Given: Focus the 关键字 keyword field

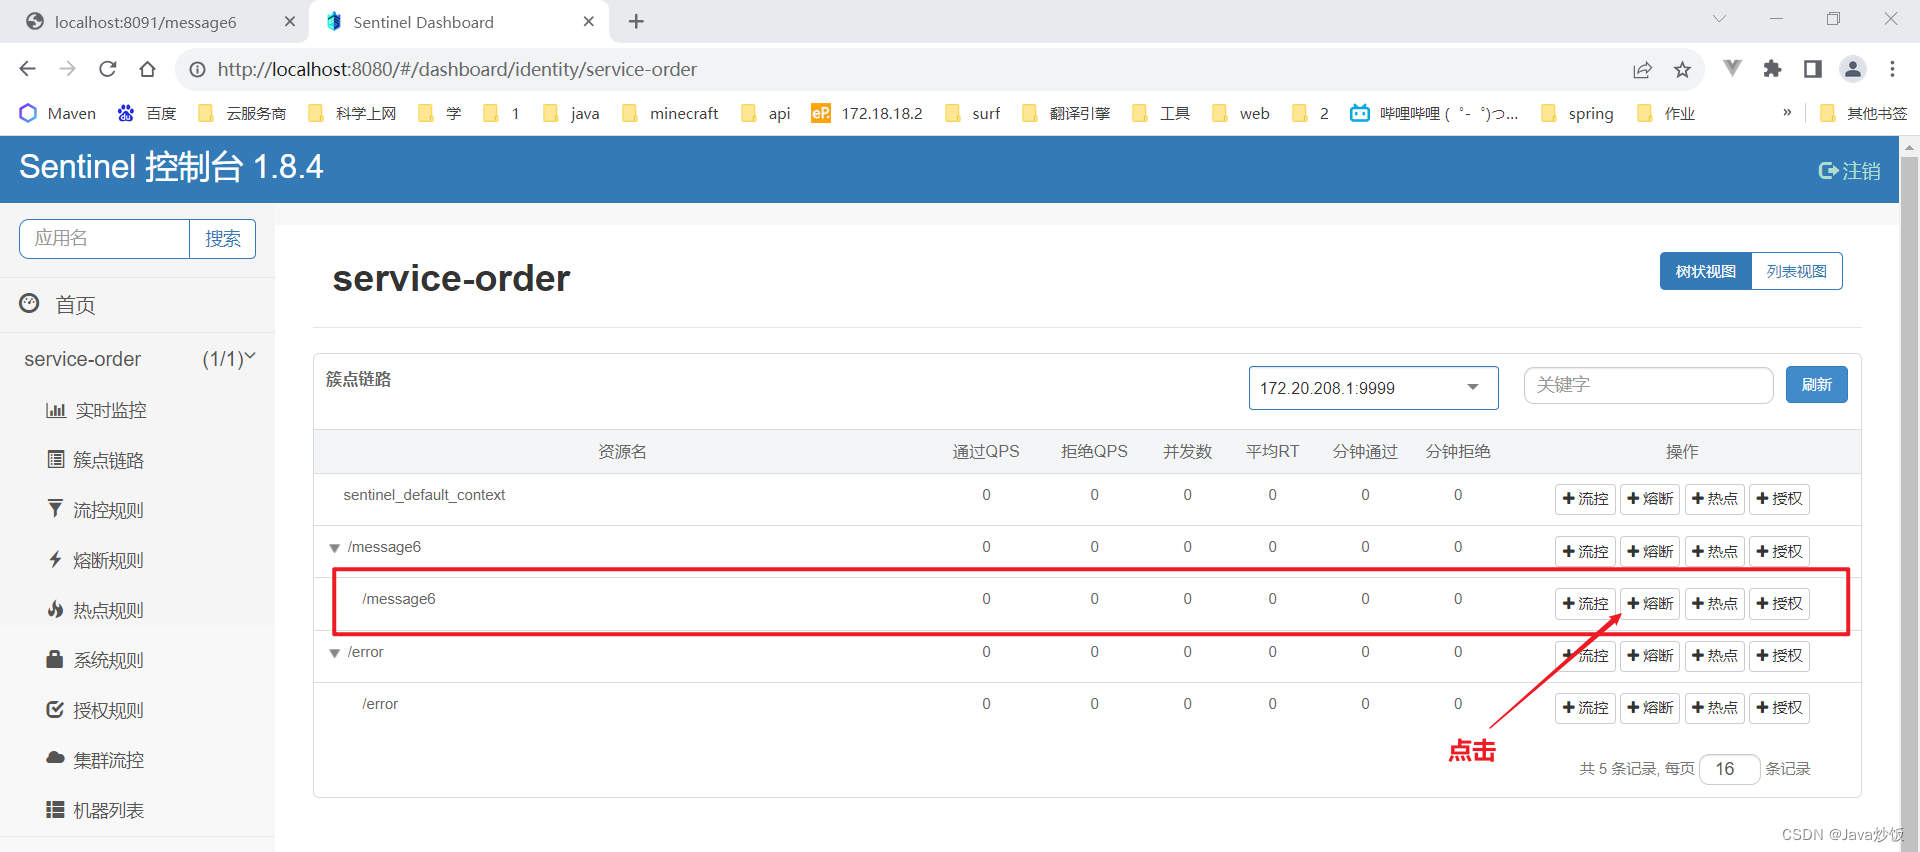Looking at the screenshot, I should 1648,385.
